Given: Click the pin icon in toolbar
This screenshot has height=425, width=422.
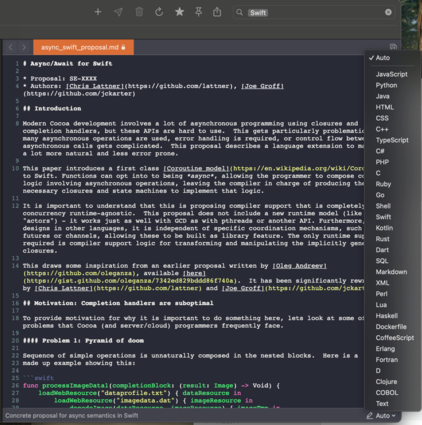Looking at the screenshot, I should 199,12.
